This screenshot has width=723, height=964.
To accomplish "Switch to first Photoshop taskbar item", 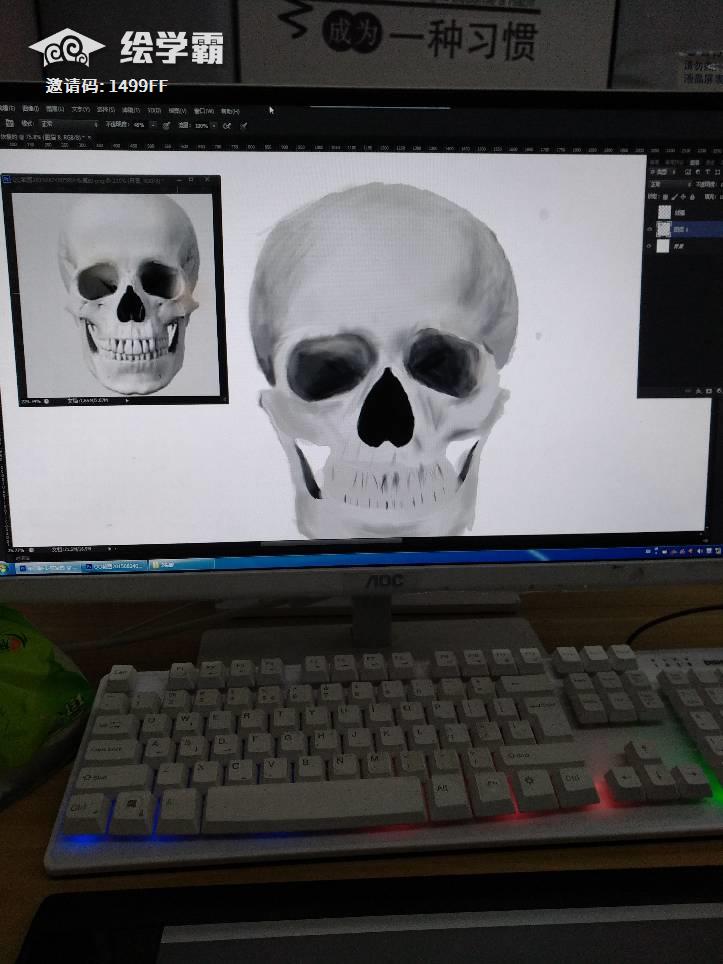I will (48, 567).
